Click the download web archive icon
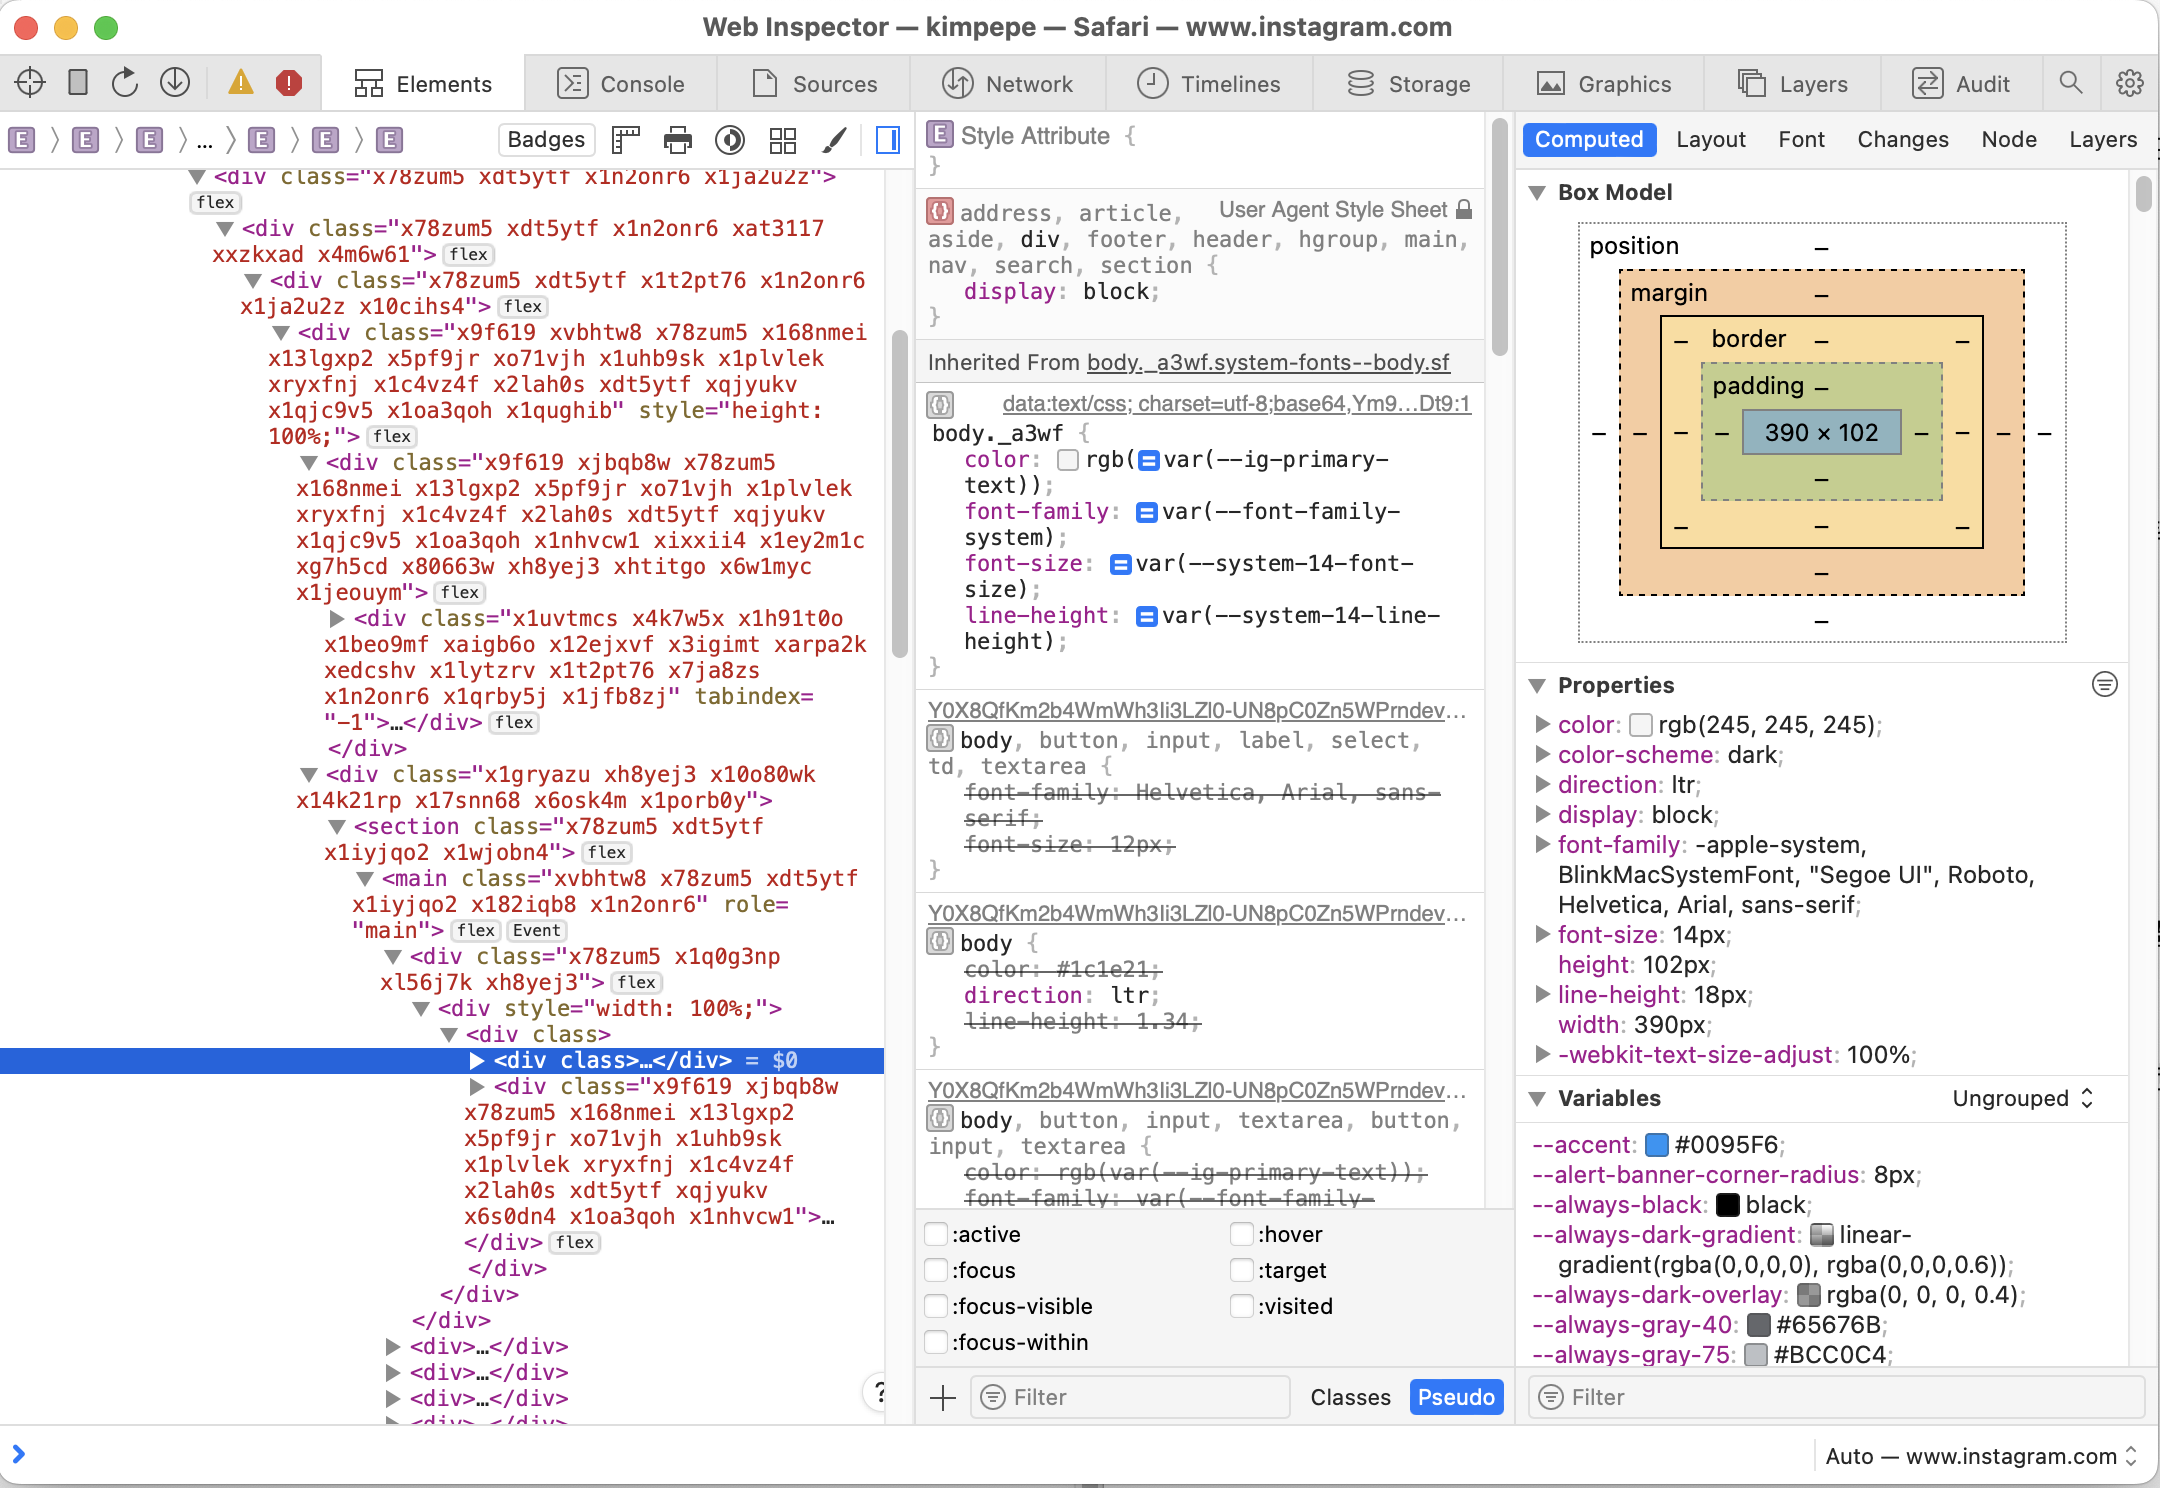The width and height of the screenshot is (2160, 1488). click(x=175, y=83)
